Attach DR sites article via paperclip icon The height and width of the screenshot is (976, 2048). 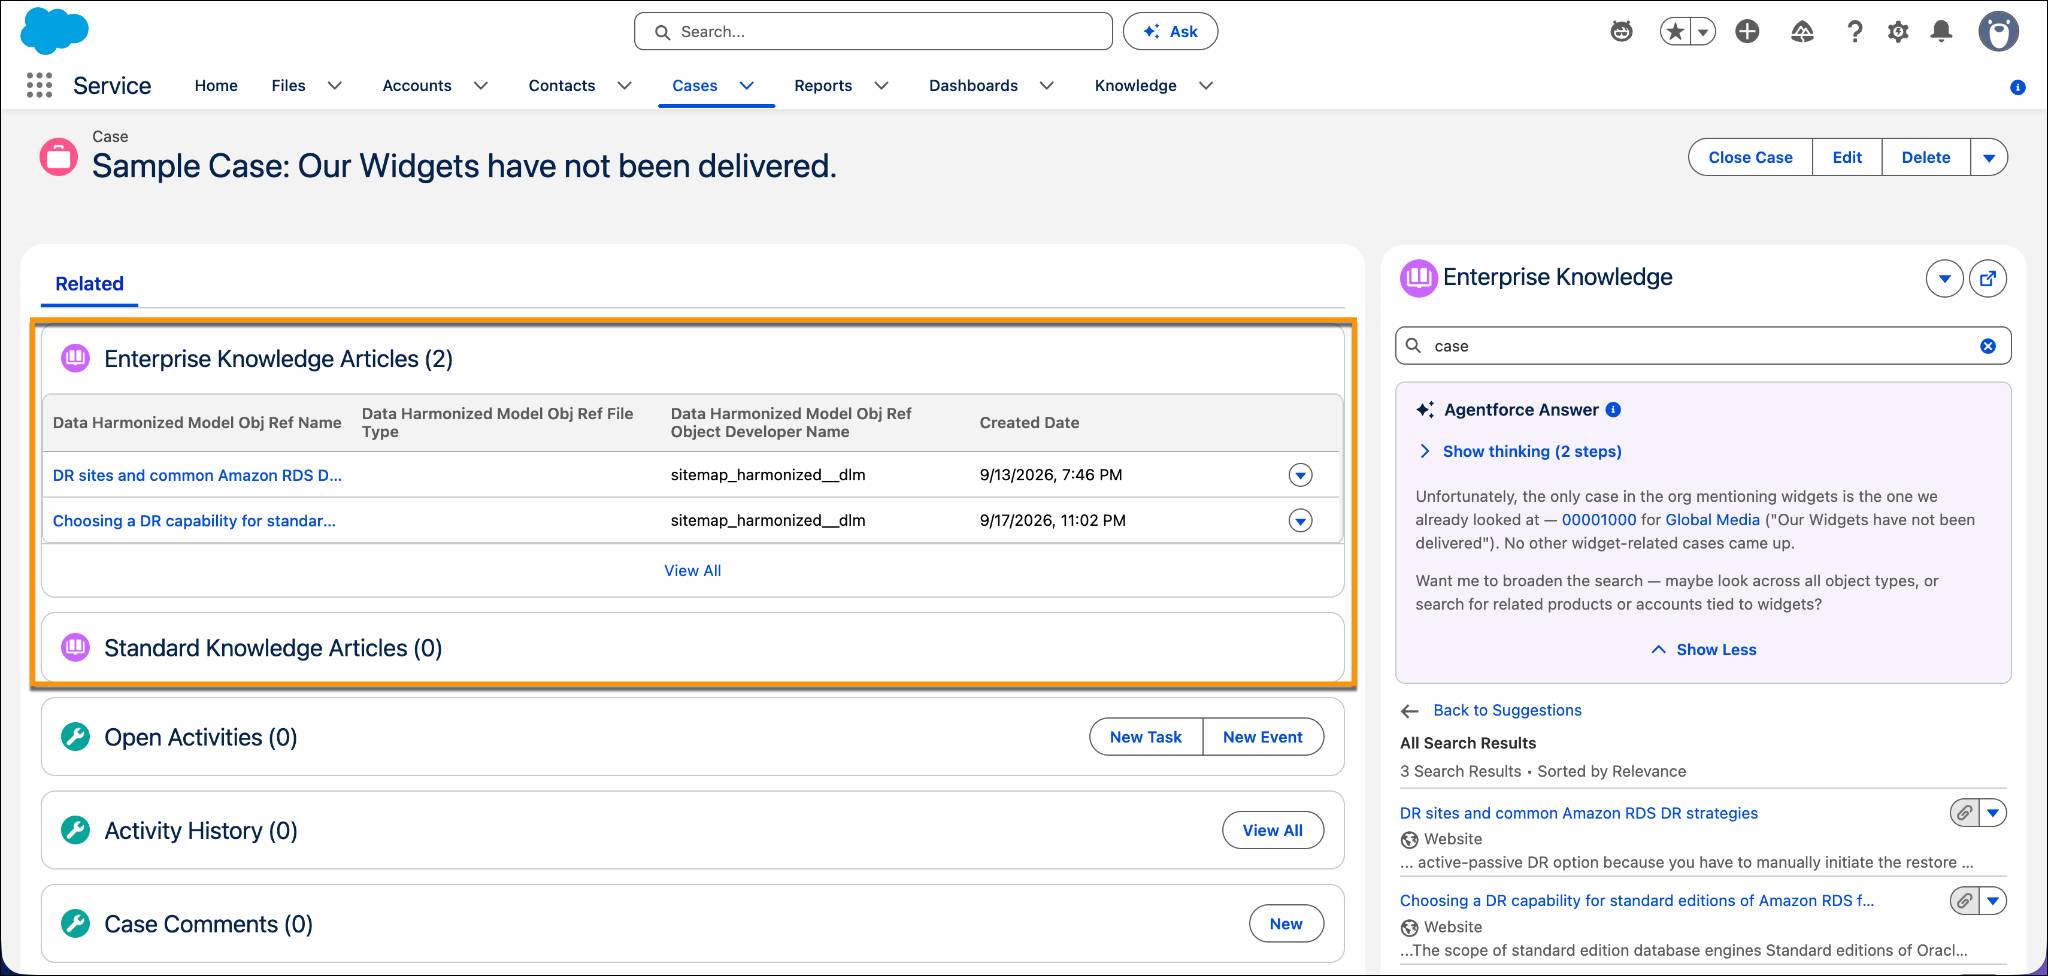1964,813
